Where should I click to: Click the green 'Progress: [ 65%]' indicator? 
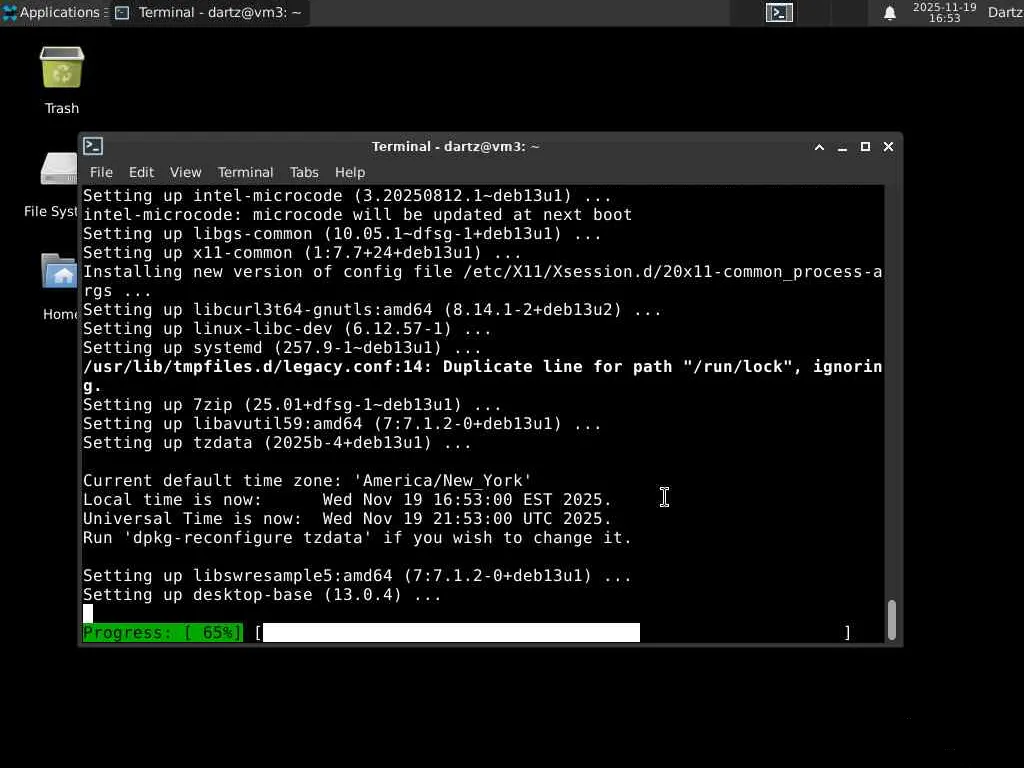coord(163,632)
